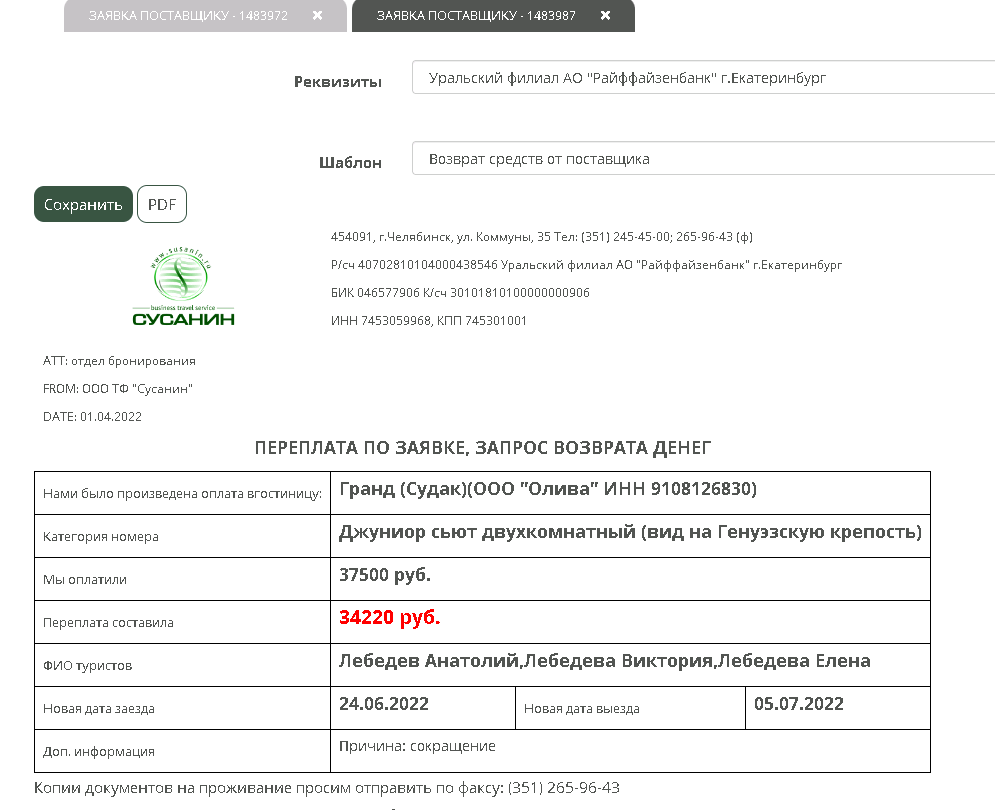Viewport: 995px width, 810px height.
Task: Close the tab for request 1483987
Action: (x=605, y=16)
